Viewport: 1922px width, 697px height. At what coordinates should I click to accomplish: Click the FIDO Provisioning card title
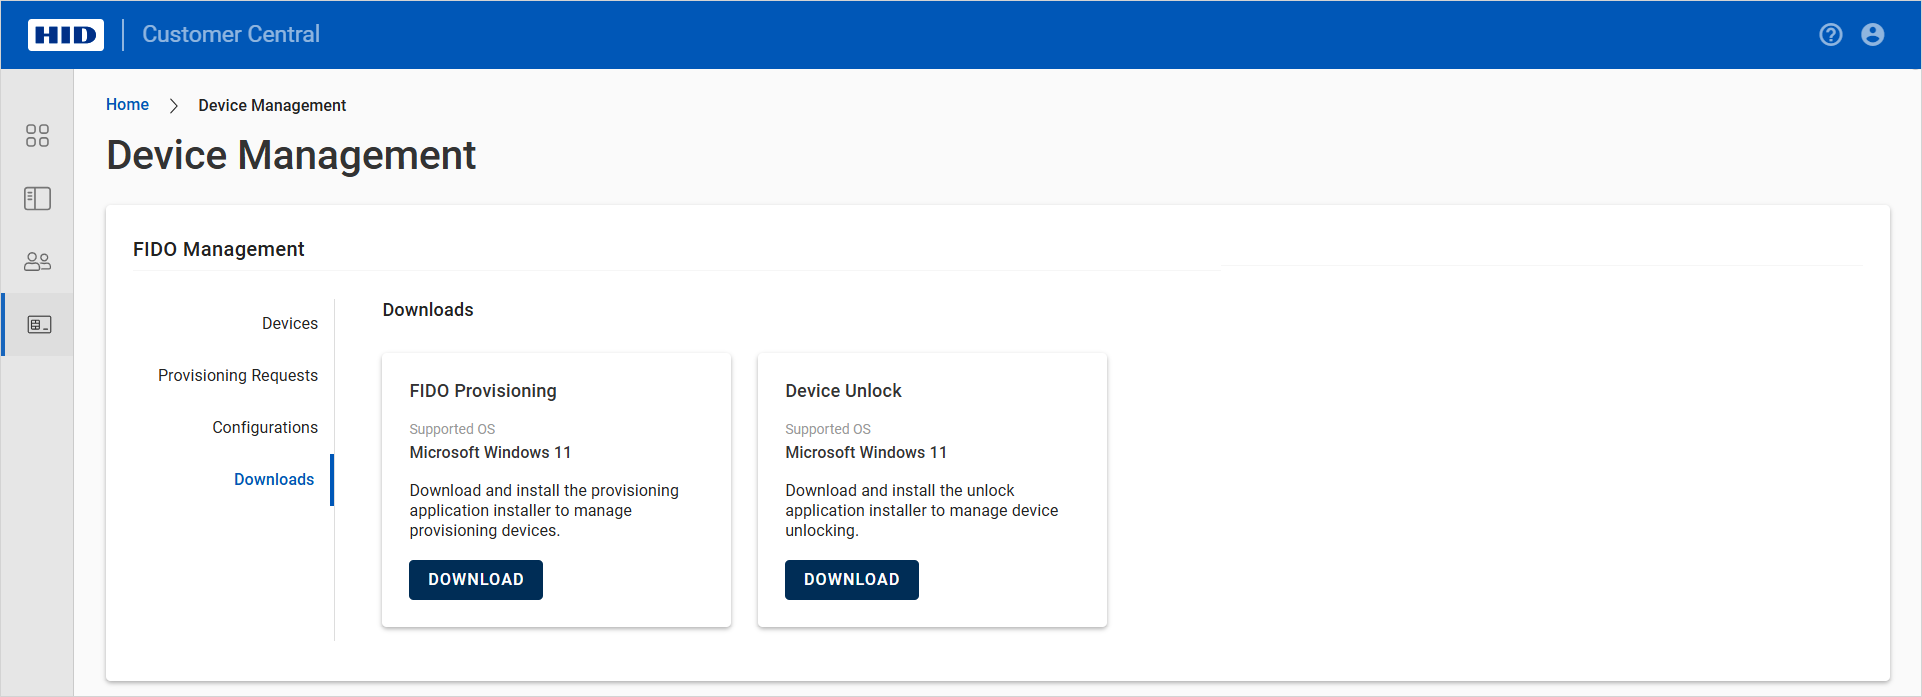483,391
